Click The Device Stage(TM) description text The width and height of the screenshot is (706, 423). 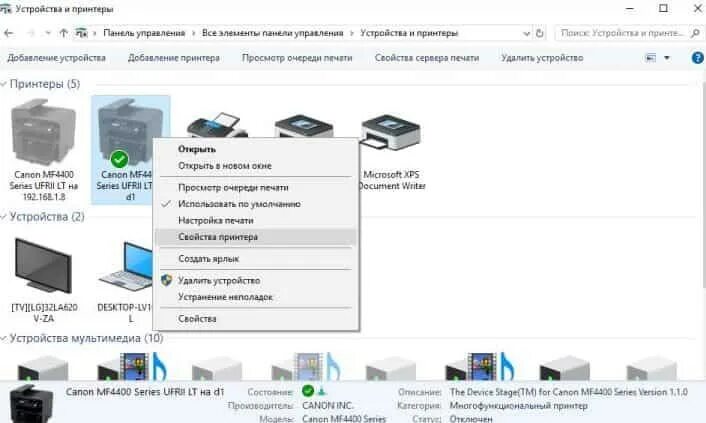tap(569, 392)
